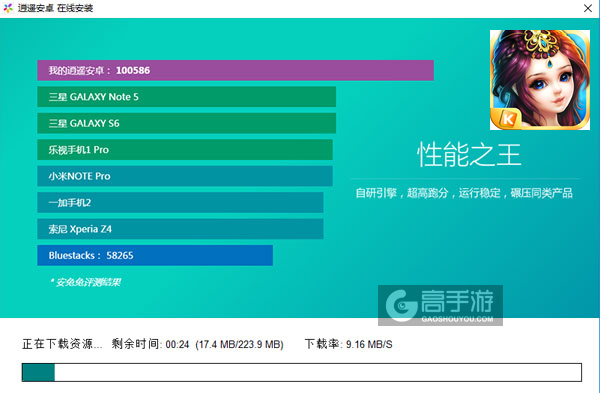
Task: Click the installer logo icon in title bar
Action: point(8,8)
